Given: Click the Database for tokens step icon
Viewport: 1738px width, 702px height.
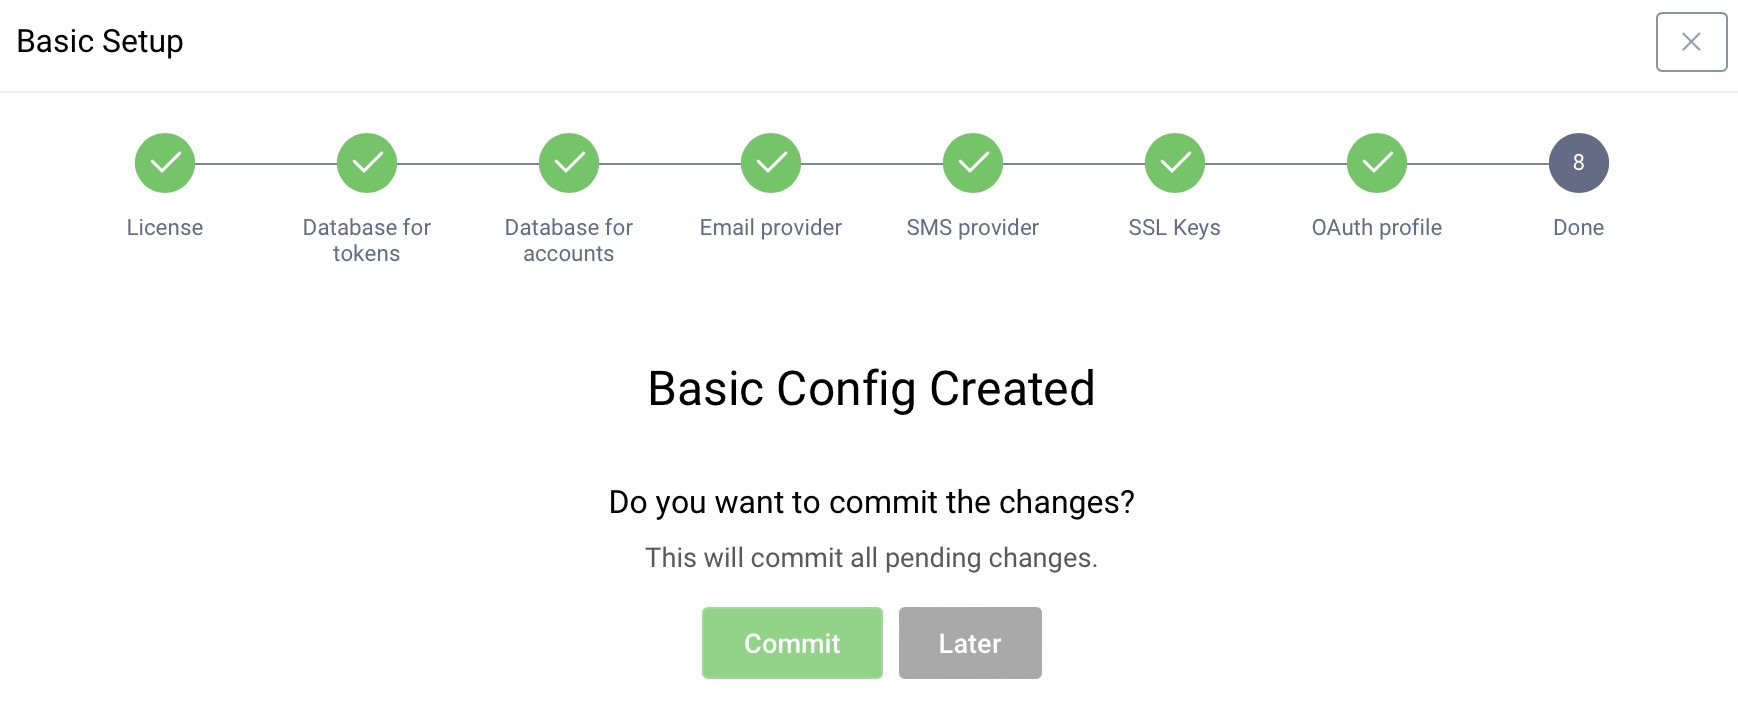Looking at the screenshot, I should point(366,162).
